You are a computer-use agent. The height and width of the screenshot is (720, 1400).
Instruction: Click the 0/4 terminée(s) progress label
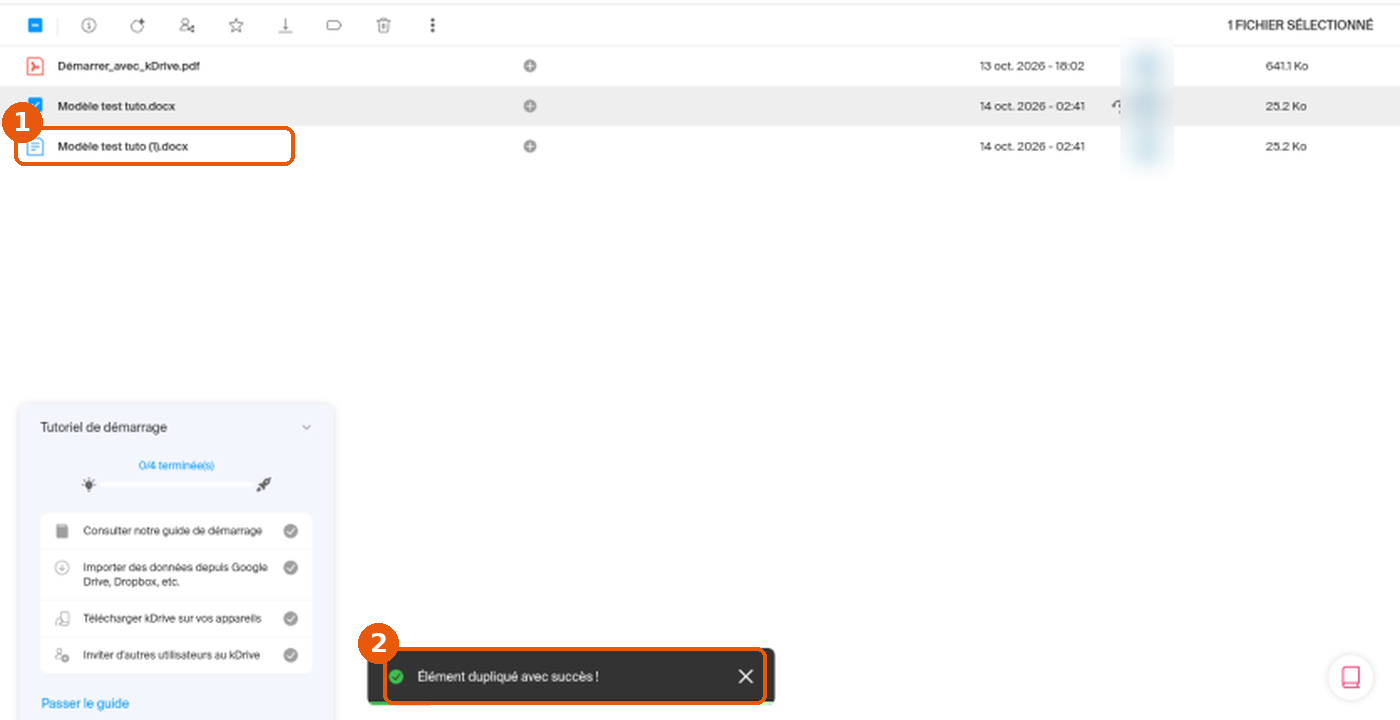click(176, 465)
